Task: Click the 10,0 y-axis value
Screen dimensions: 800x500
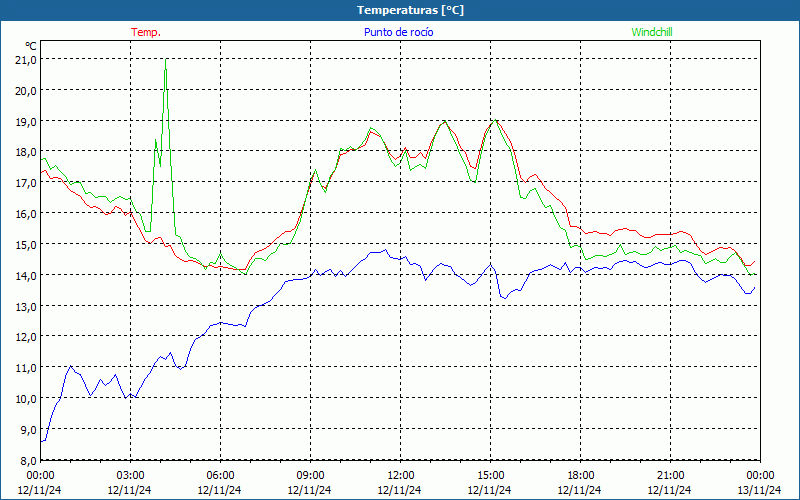Action: [27, 398]
